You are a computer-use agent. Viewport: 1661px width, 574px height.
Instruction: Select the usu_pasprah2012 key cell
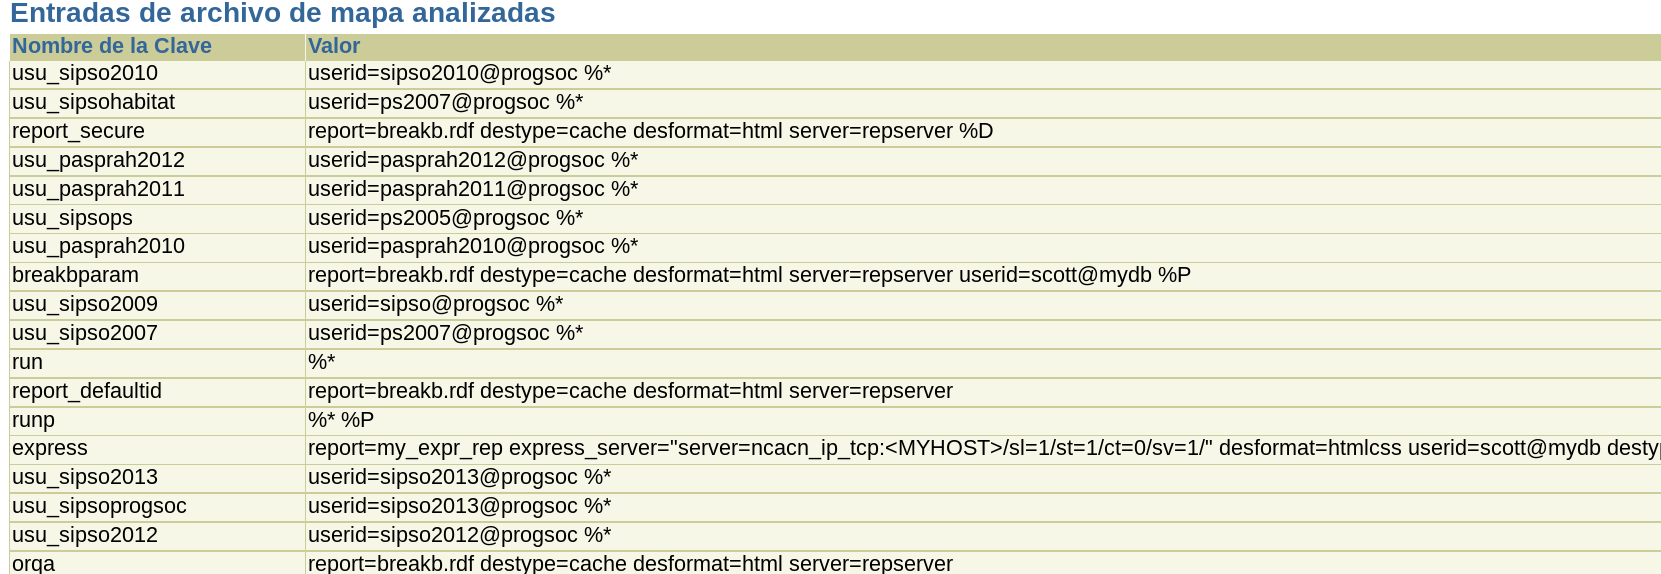tap(98, 161)
